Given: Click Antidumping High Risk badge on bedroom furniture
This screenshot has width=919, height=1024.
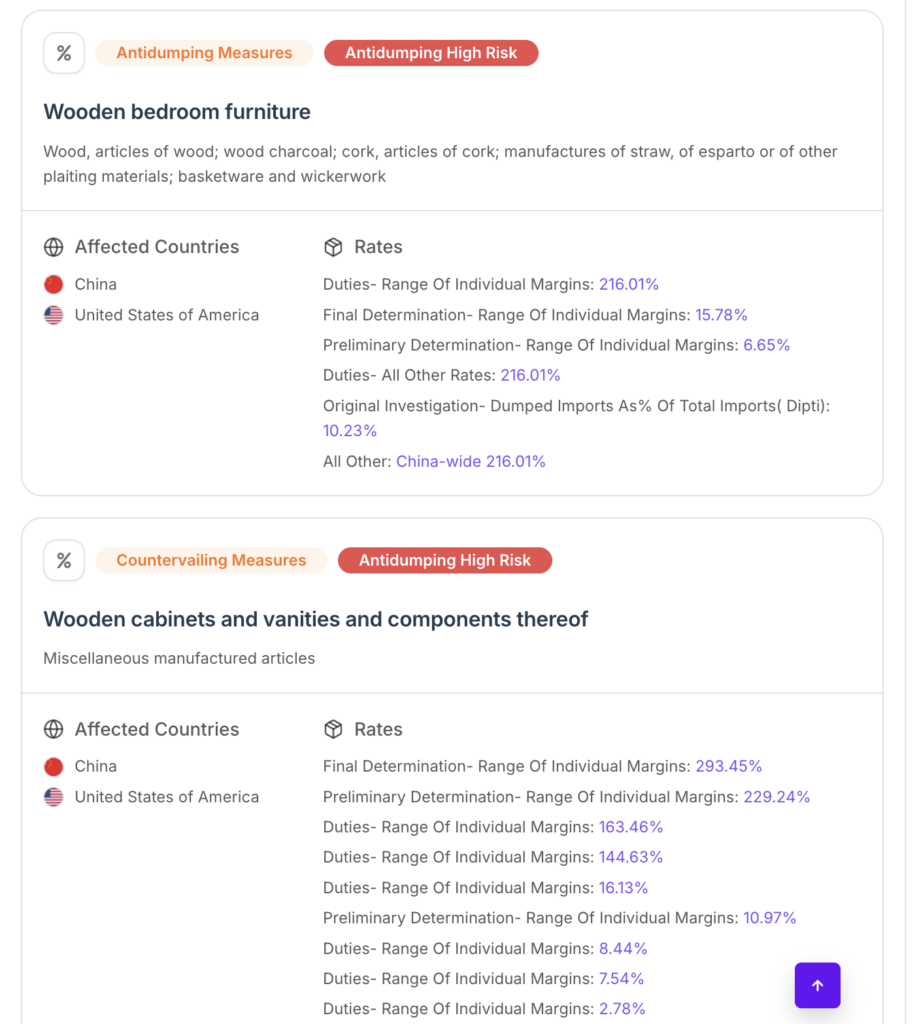Looking at the screenshot, I should (x=431, y=53).
